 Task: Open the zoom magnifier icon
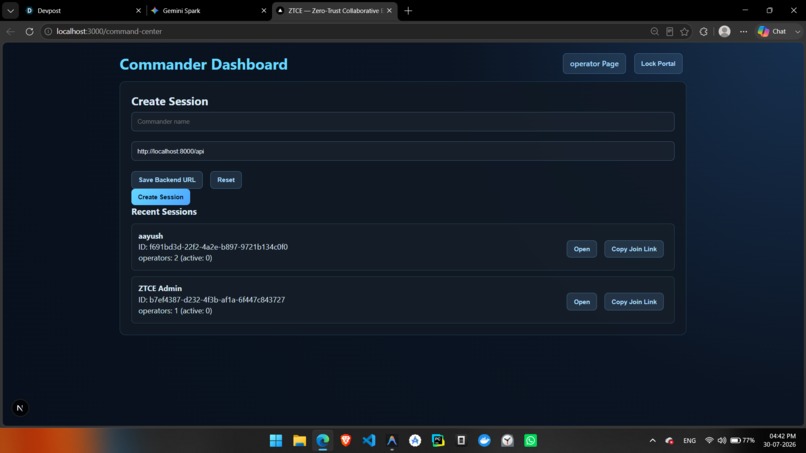pyautogui.click(x=654, y=31)
